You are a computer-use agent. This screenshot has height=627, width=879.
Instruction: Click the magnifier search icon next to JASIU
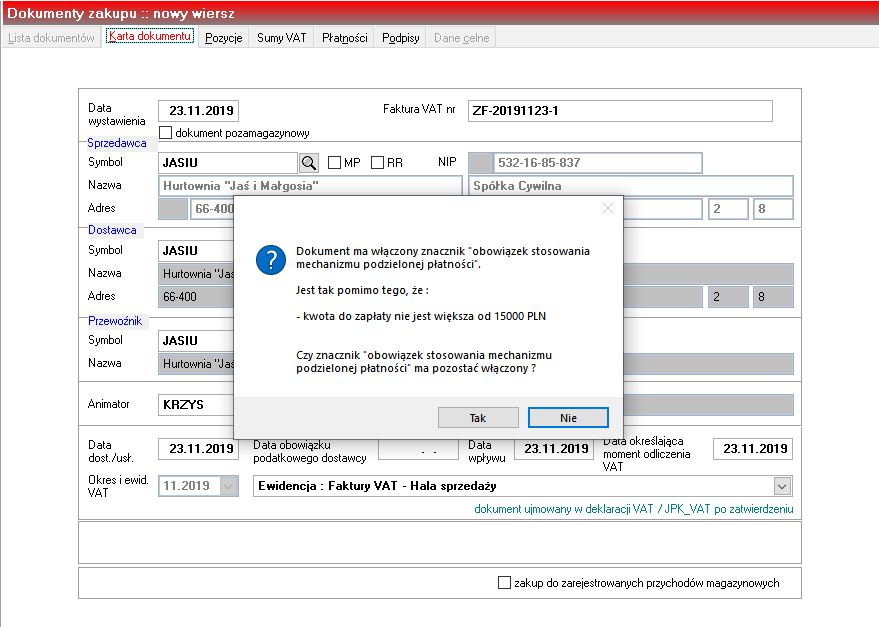309,163
